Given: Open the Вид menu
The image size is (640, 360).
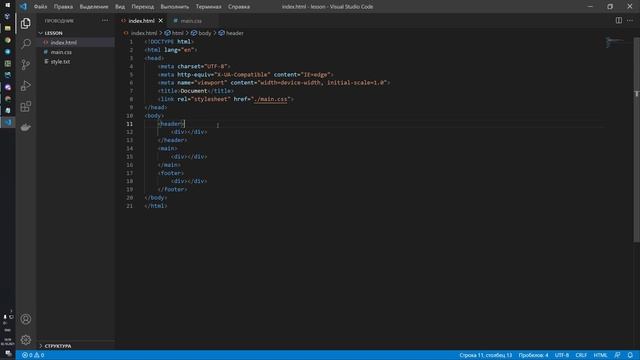Looking at the screenshot, I should [x=120, y=7].
